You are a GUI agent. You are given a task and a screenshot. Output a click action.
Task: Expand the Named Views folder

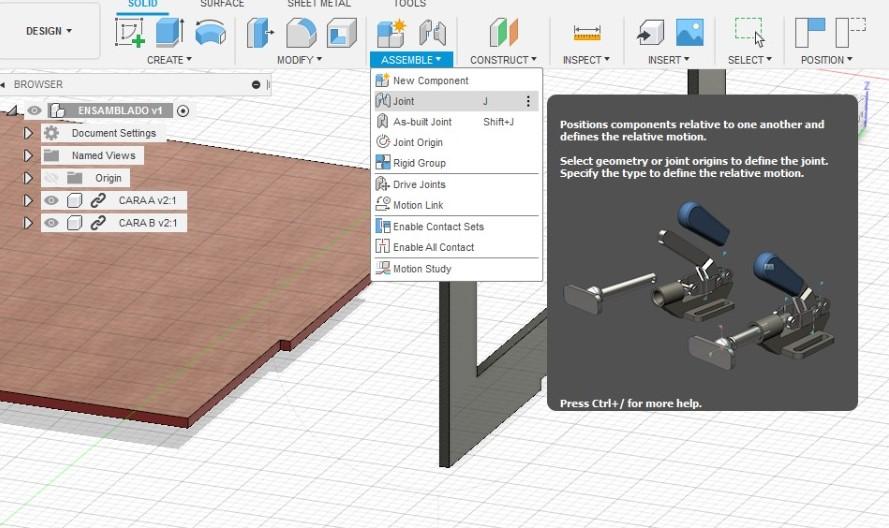28,156
